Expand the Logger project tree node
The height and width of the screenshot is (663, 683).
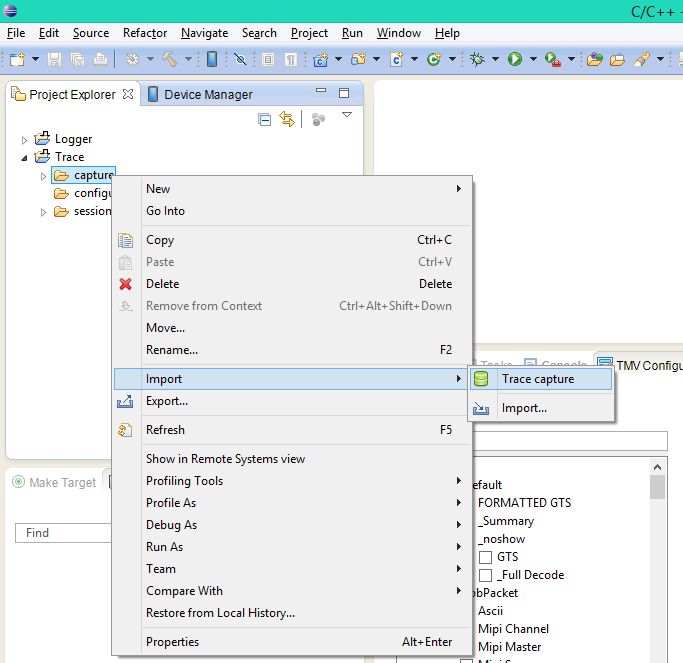click(x=25, y=140)
